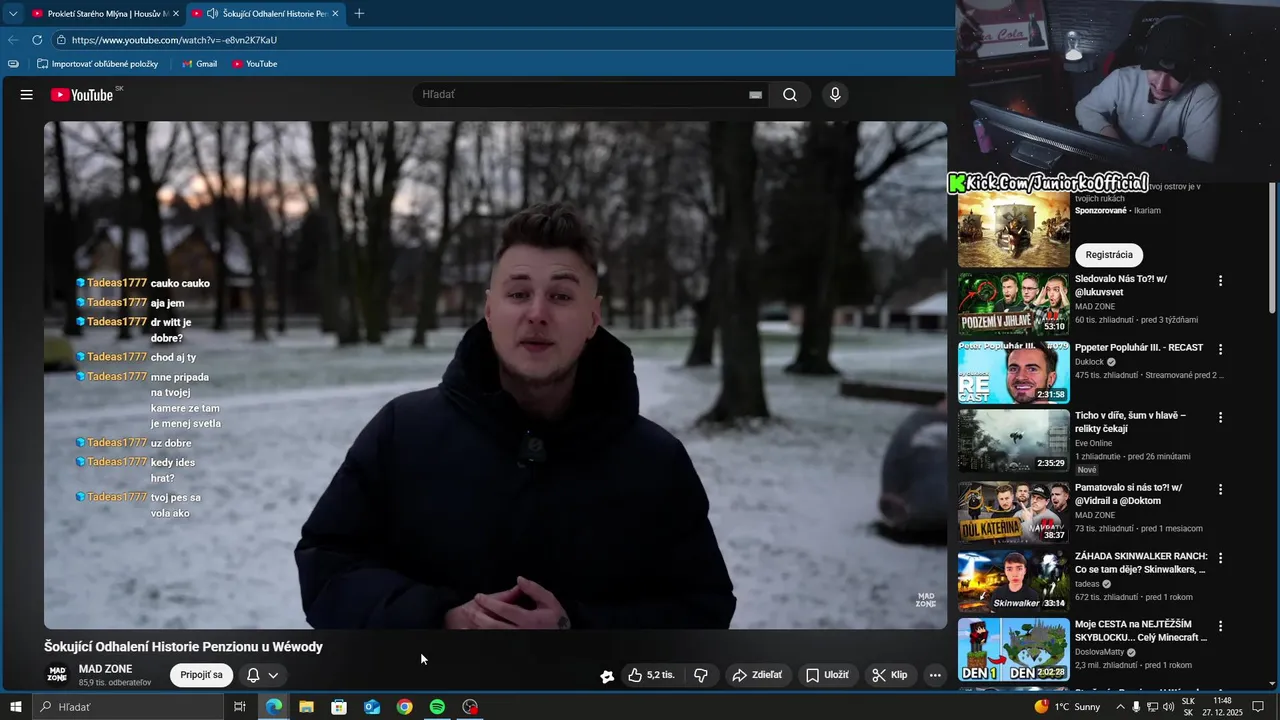The height and width of the screenshot is (720, 1280).
Task: Open the sponsored Ikariam ad thumbnail
Action: tap(1014, 230)
